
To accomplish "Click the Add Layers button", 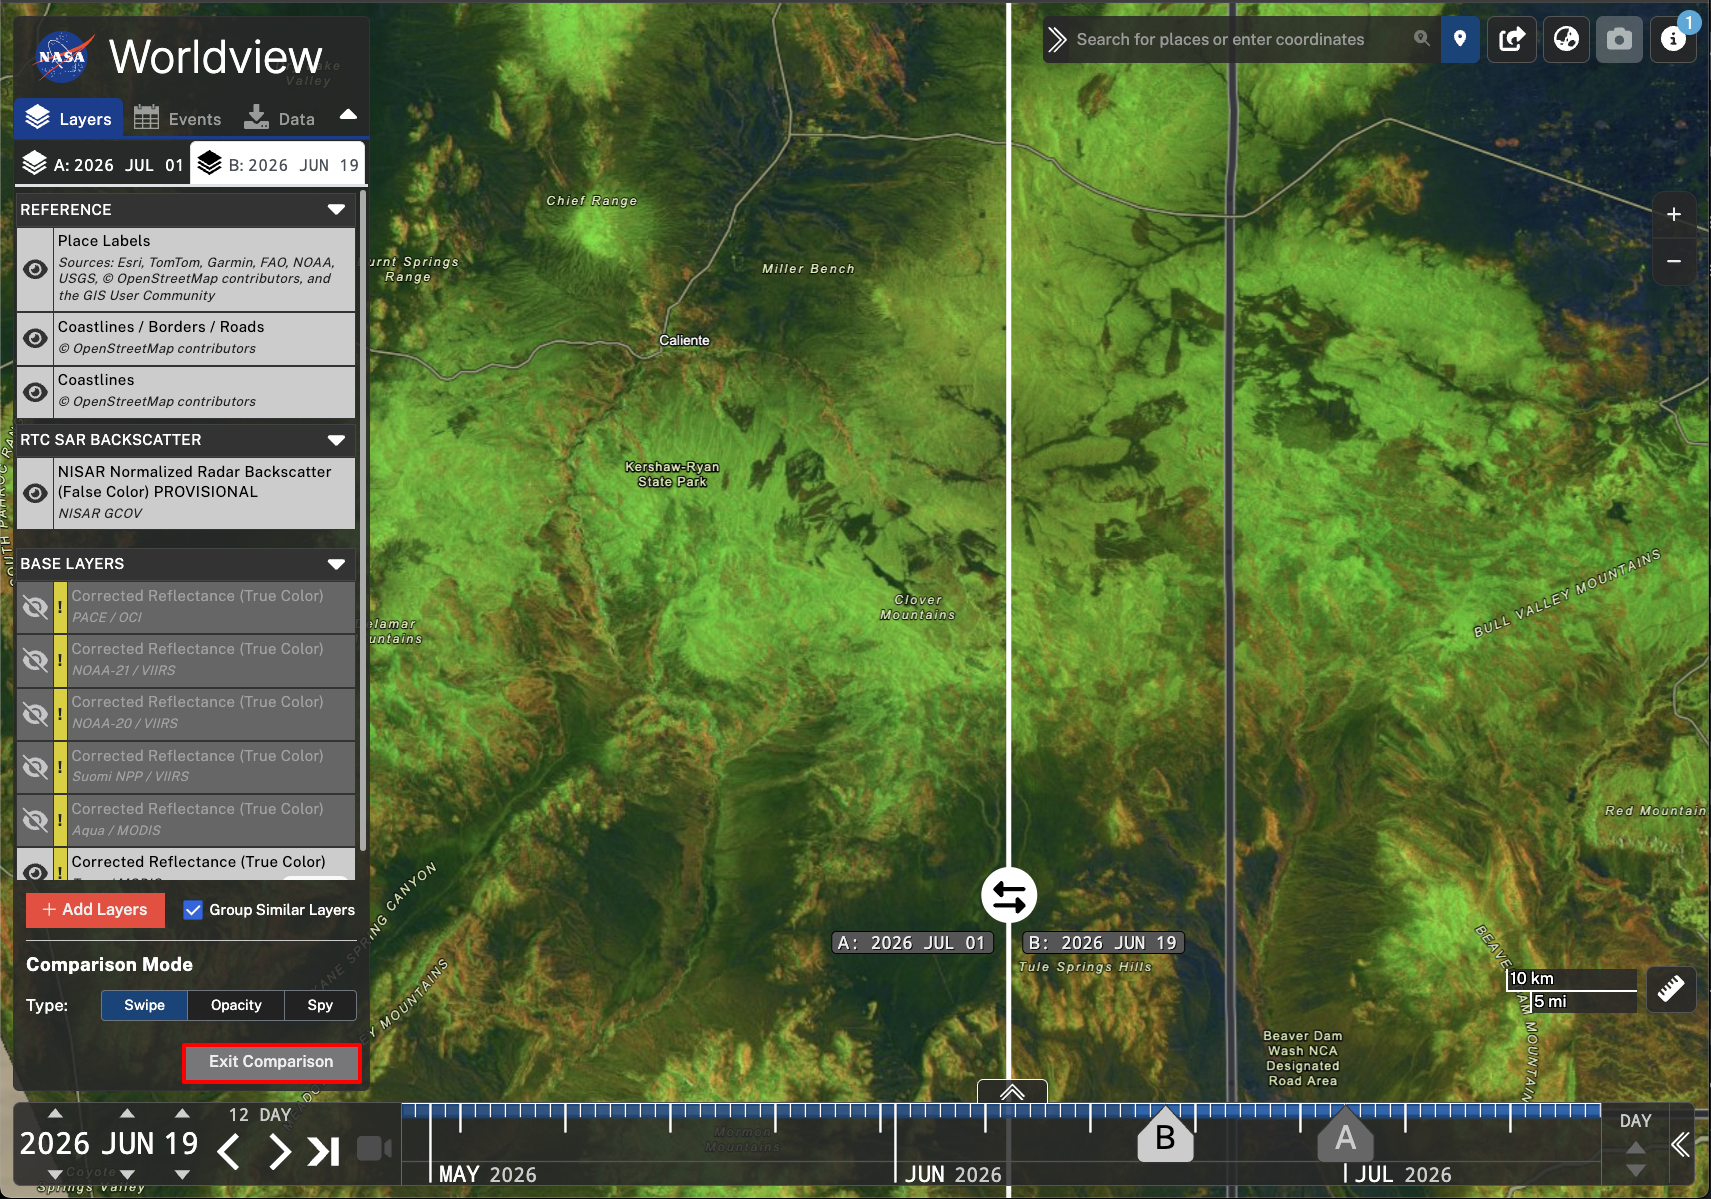I will [x=95, y=909].
